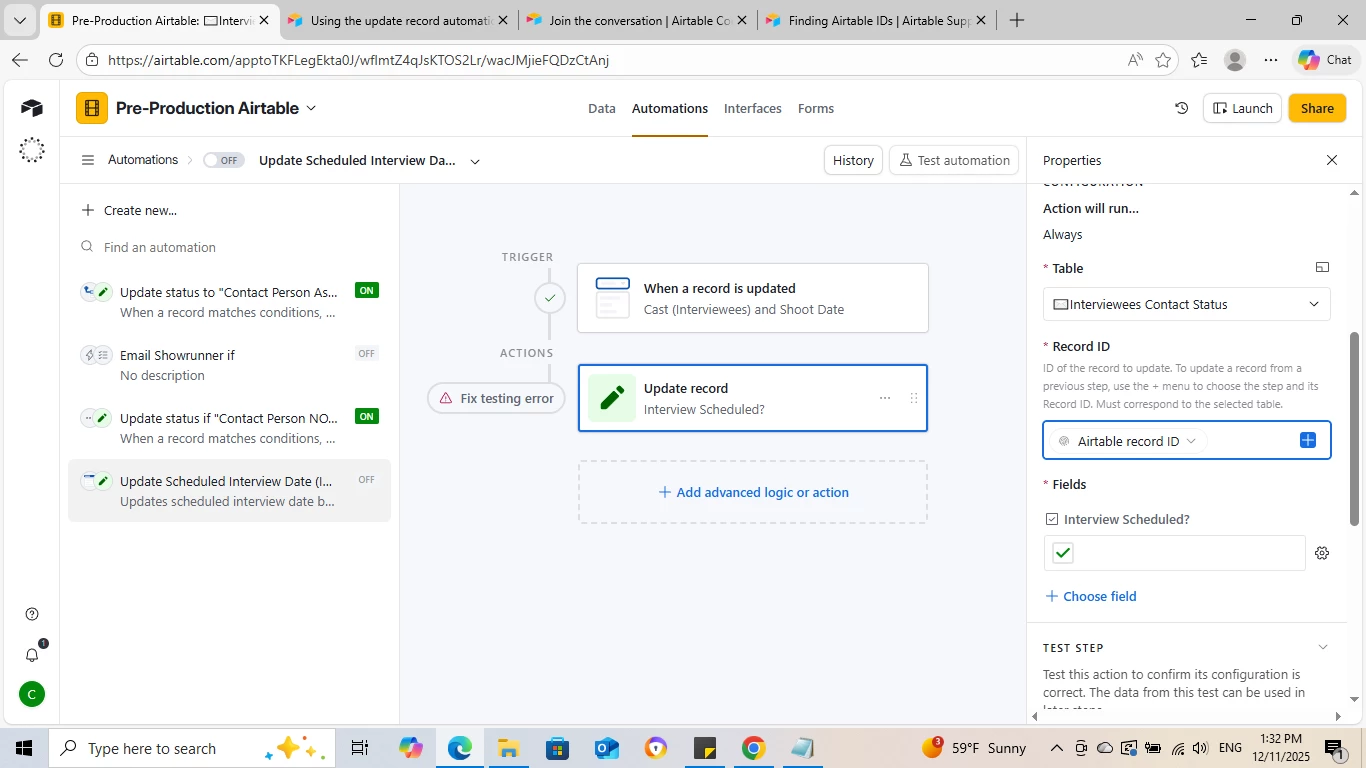This screenshot has height=768, width=1366.
Task: Open Outlook from taskbar
Action: pyautogui.click(x=606, y=748)
